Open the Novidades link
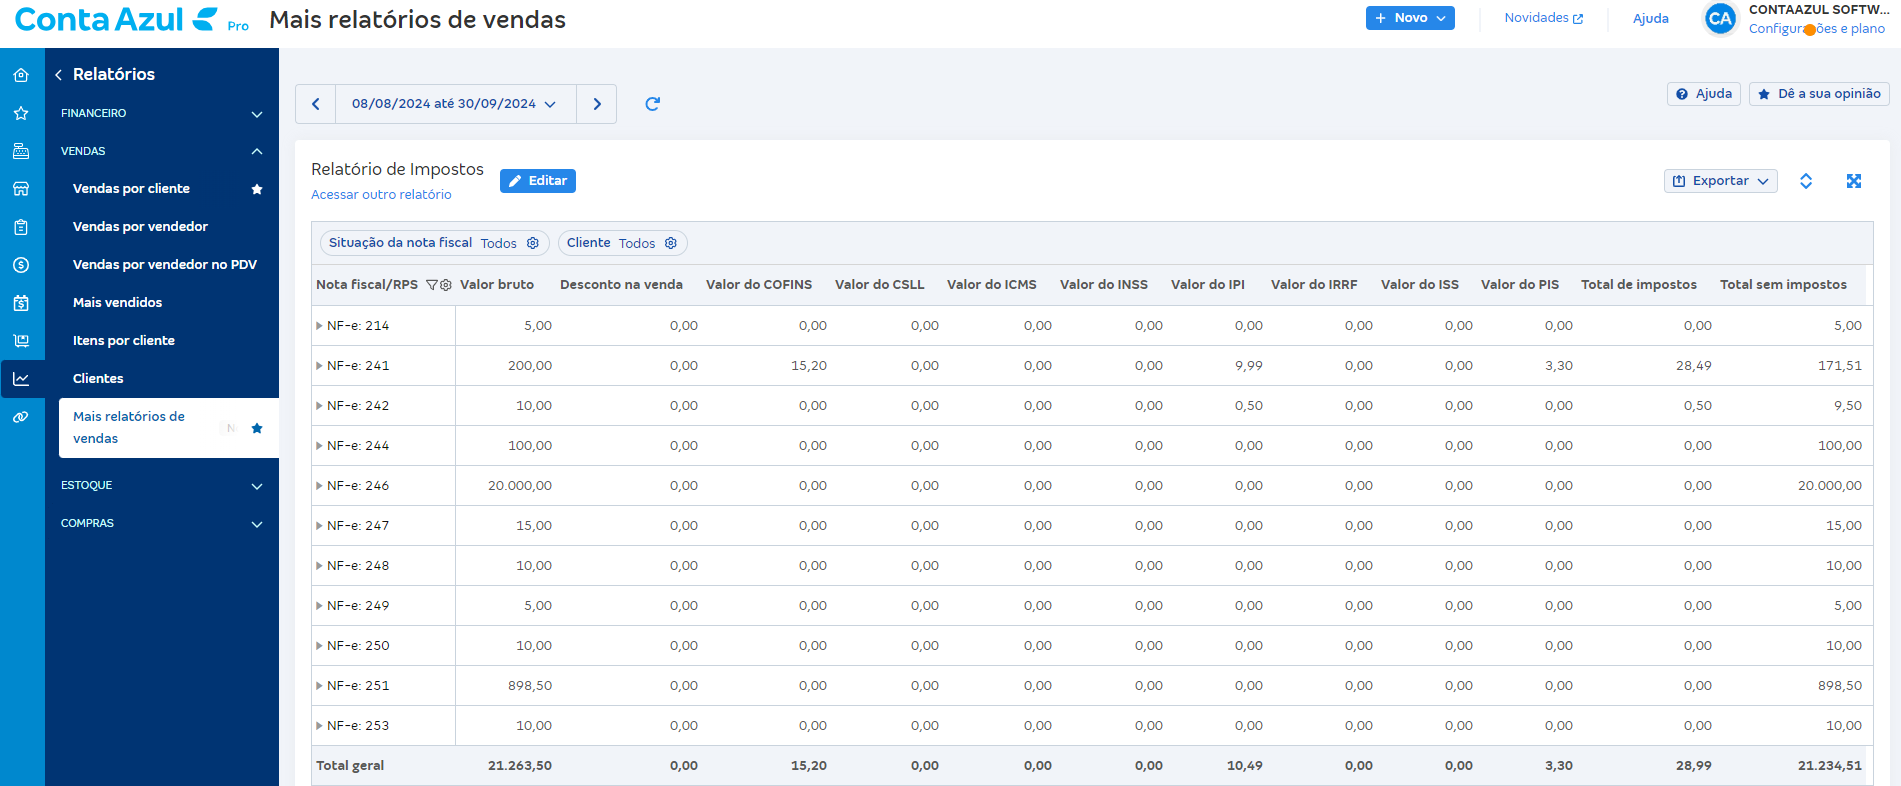The image size is (1901, 786). (x=1544, y=18)
